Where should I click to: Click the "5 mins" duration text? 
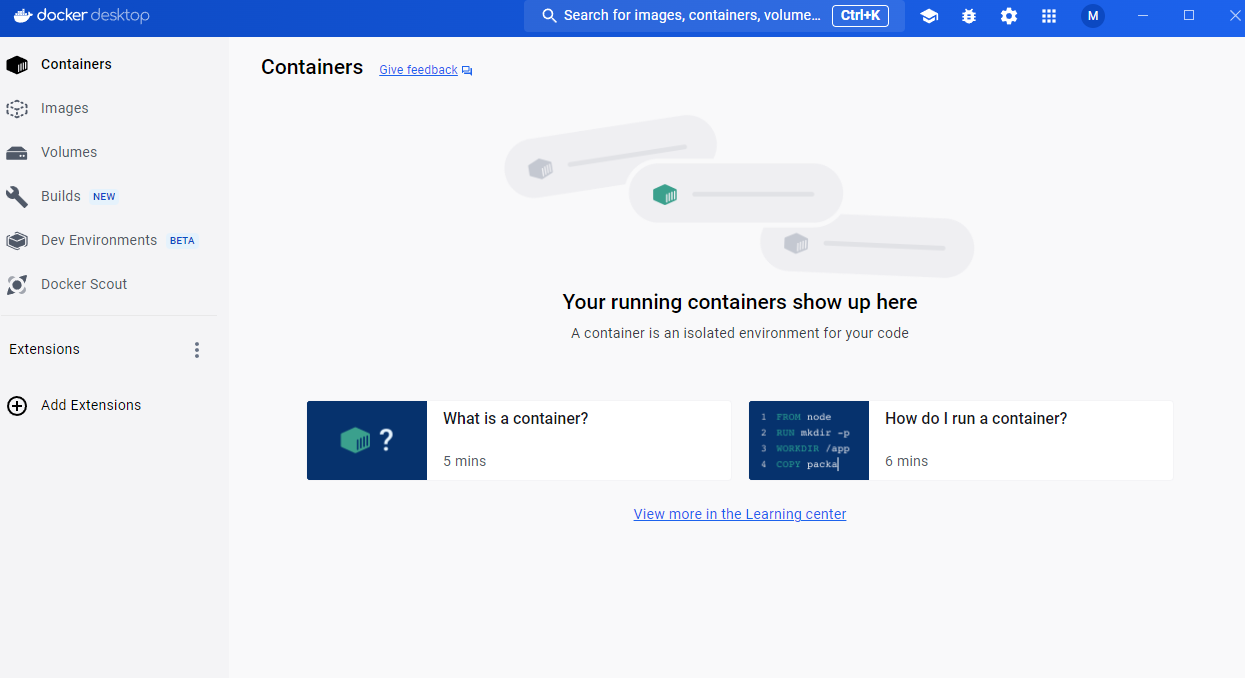465,461
